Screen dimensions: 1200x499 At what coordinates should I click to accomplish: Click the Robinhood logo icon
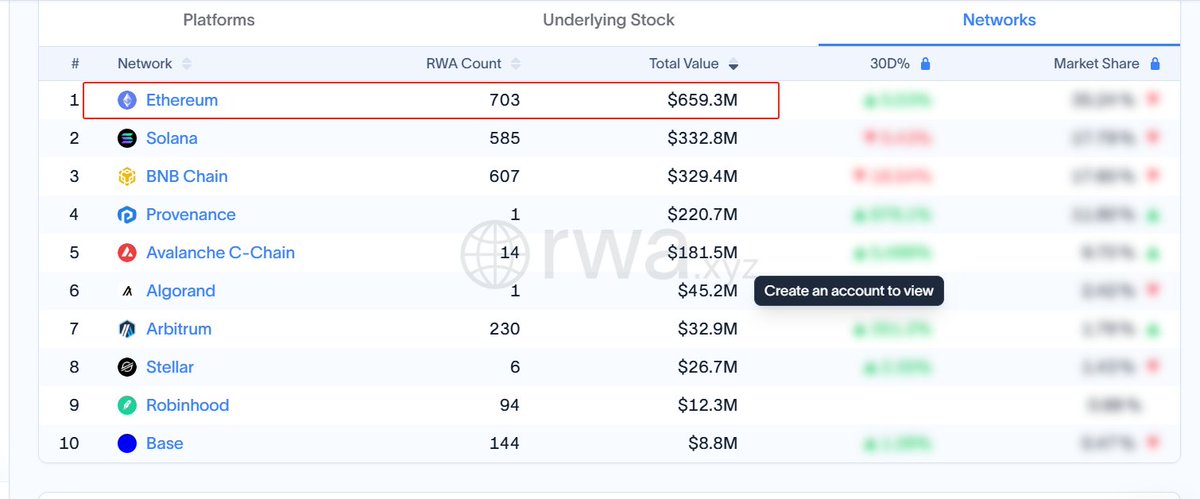(x=127, y=405)
